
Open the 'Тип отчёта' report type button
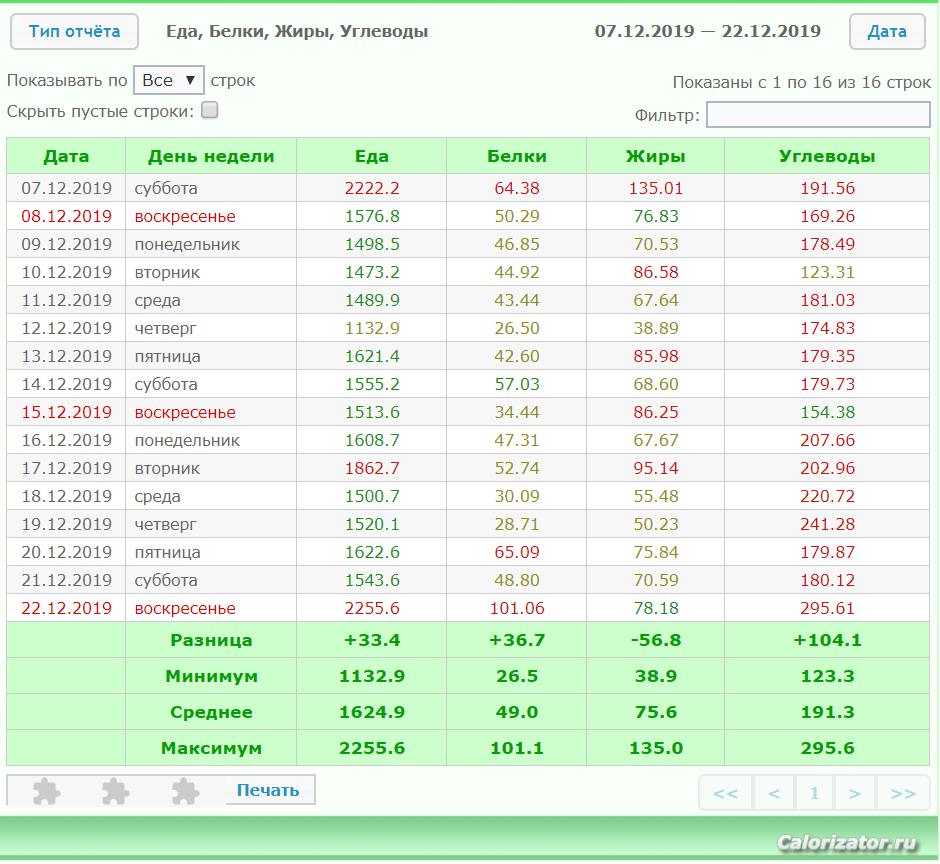pyautogui.click(x=74, y=32)
